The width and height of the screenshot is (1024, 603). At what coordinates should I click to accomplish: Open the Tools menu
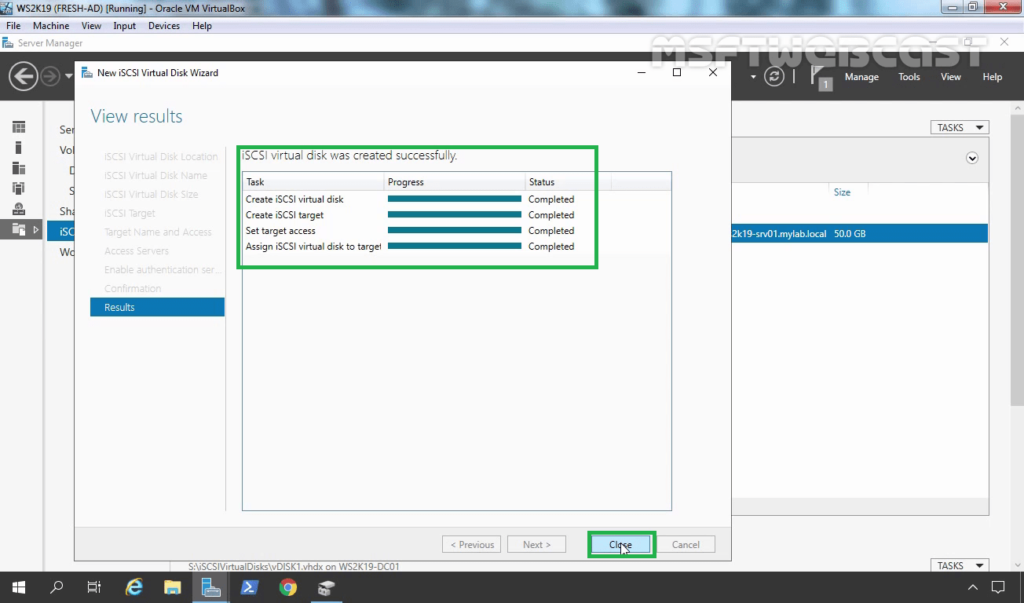[x=908, y=76]
